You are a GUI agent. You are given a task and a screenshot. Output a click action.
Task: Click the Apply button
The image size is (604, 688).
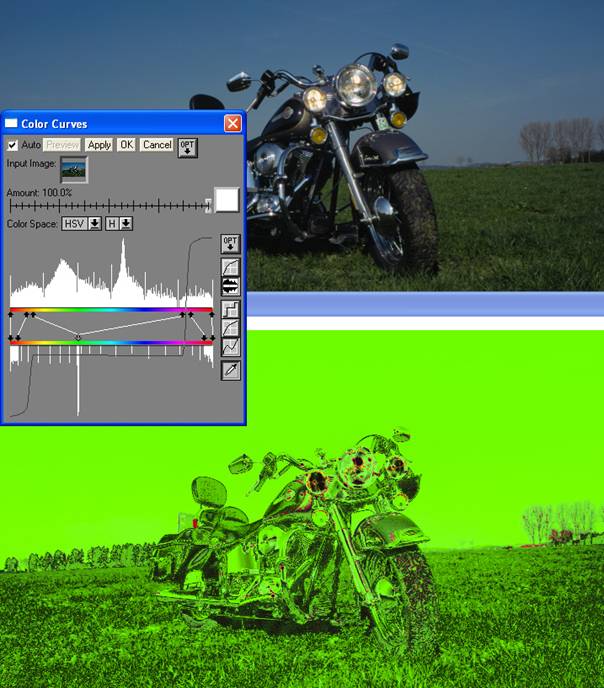click(99, 145)
